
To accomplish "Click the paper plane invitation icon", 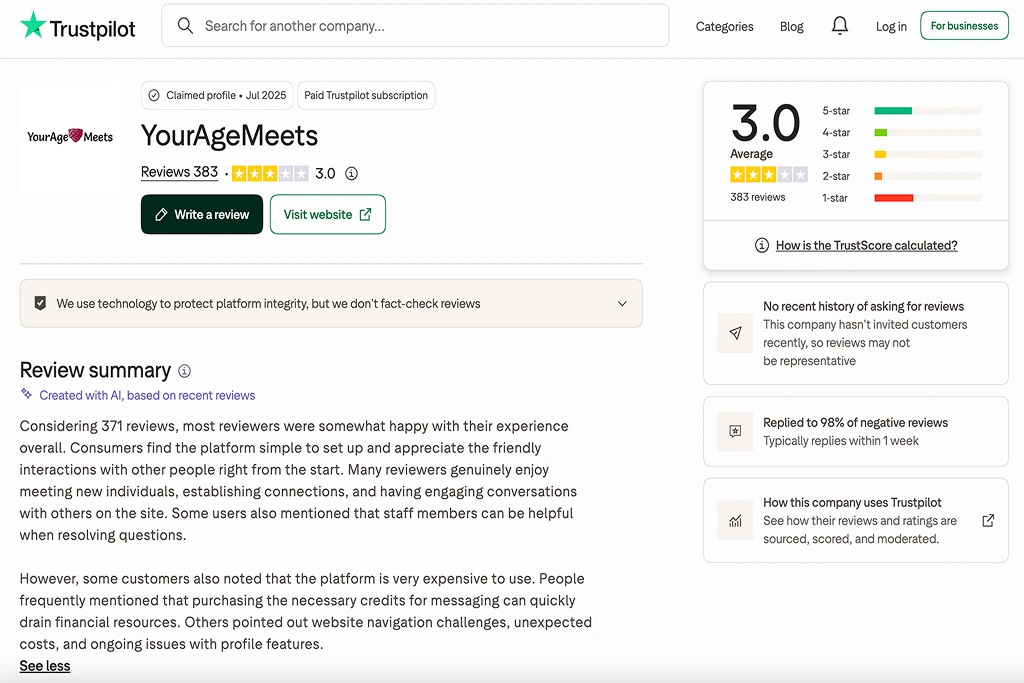I will 735,333.
